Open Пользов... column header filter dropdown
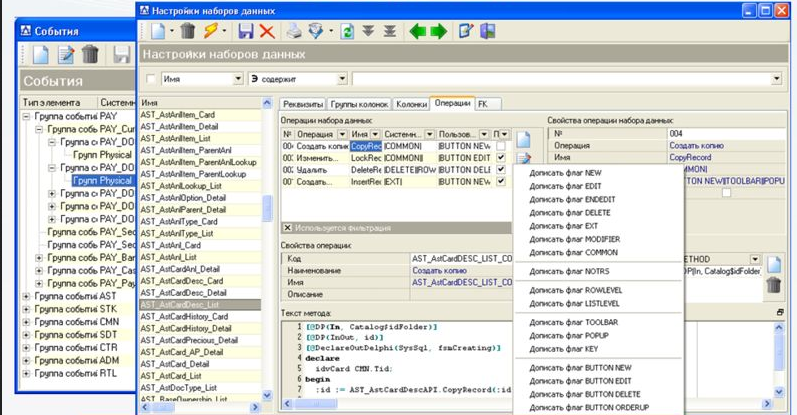 [x=484, y=134]
